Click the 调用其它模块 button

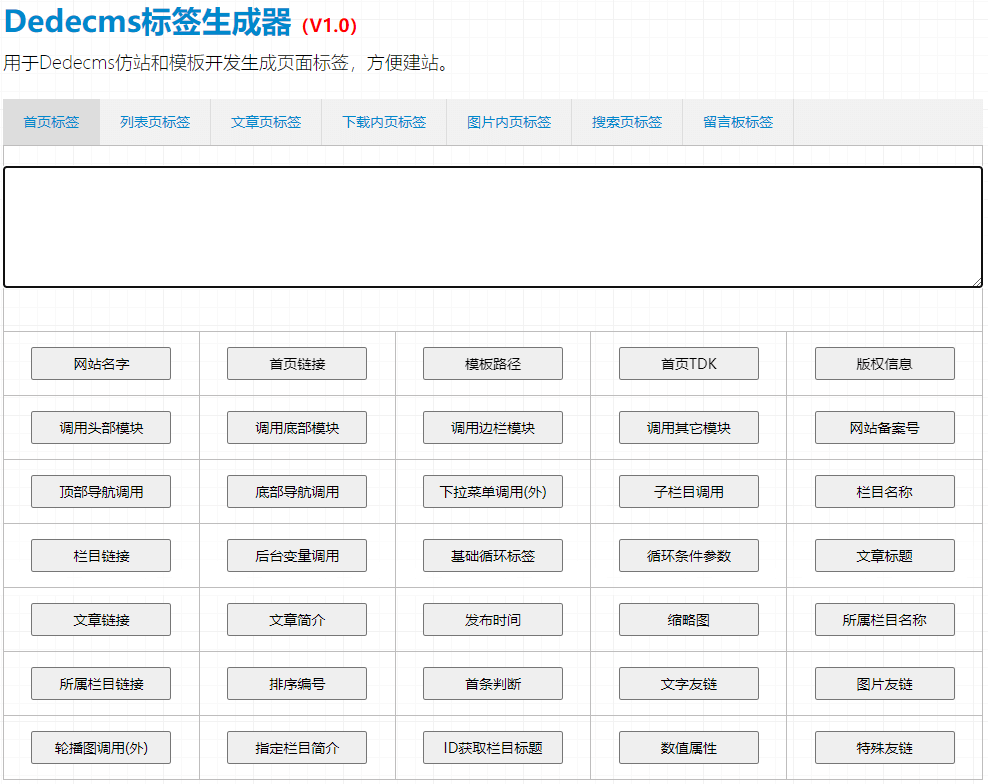click(x=689, y=428)
